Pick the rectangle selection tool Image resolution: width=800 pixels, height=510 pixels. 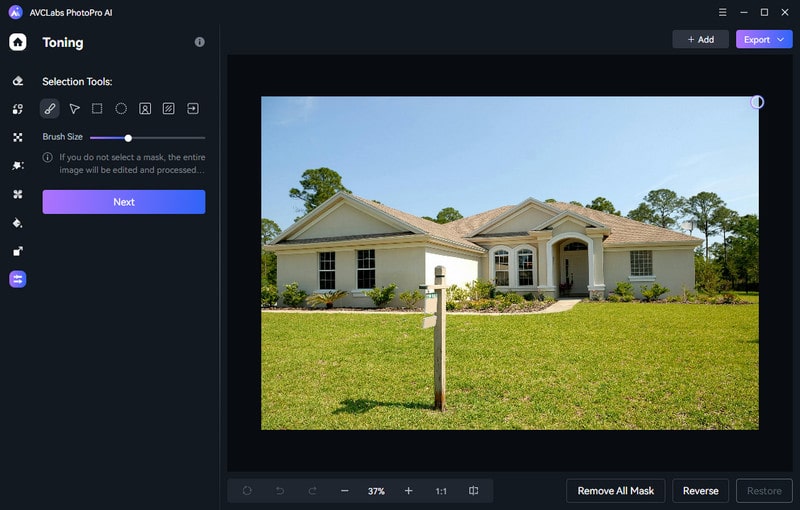pyautogui.click(x=97, y=108)
